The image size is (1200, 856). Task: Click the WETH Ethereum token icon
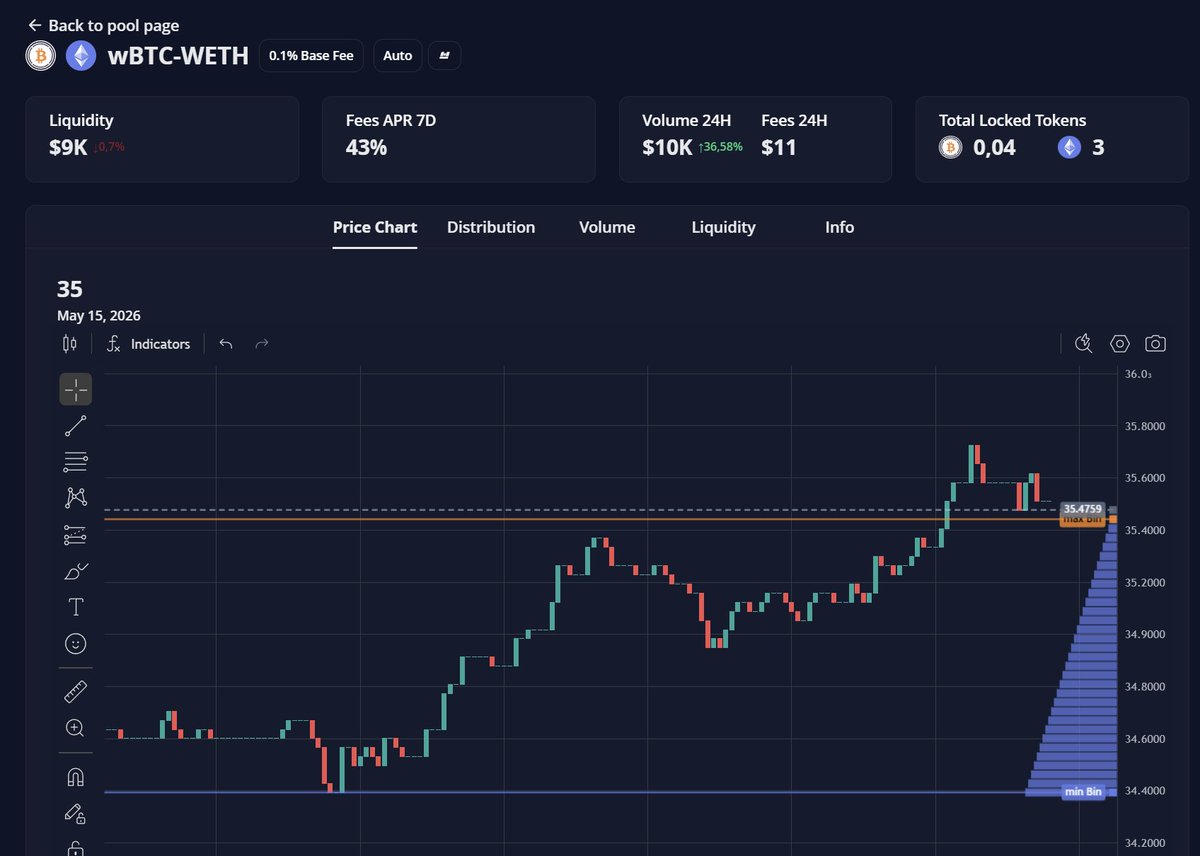(81, 55)
